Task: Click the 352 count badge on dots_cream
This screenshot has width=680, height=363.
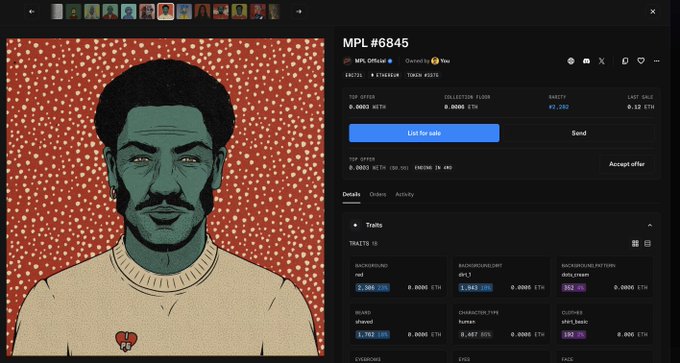Action: coord(573,288)
